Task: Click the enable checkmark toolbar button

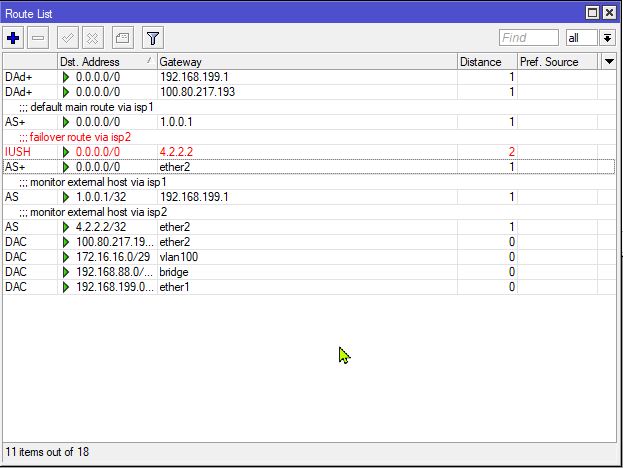Action: click(68, 38)
